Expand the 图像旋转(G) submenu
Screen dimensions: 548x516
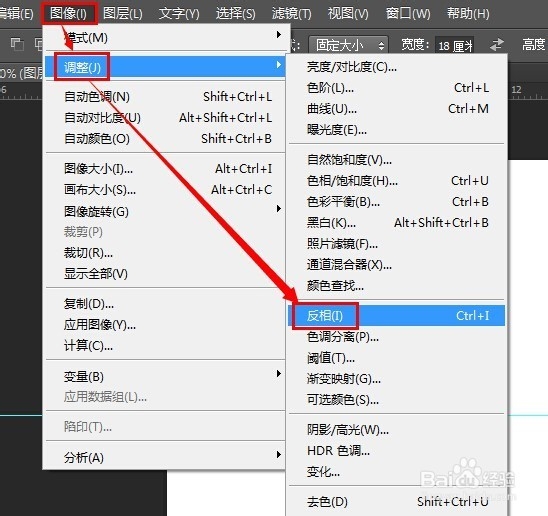click(x=166, y=211)
